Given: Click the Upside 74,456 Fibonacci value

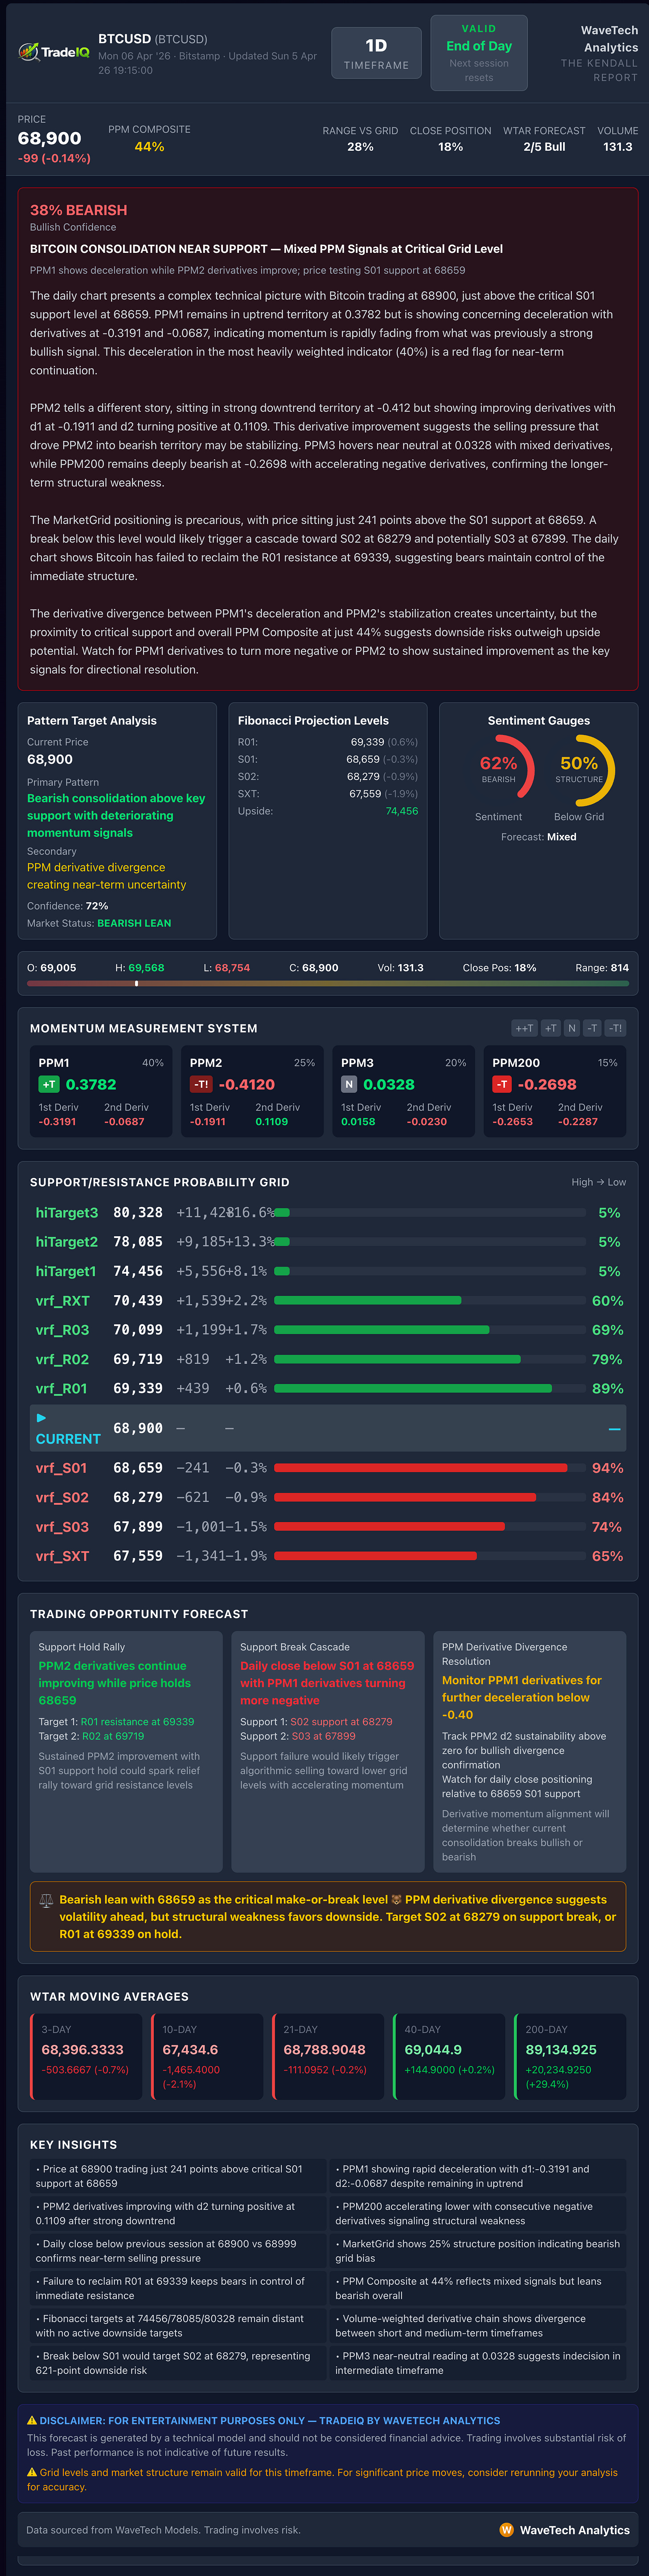Looking at the screenshot, I should click(x=402, y=811).
